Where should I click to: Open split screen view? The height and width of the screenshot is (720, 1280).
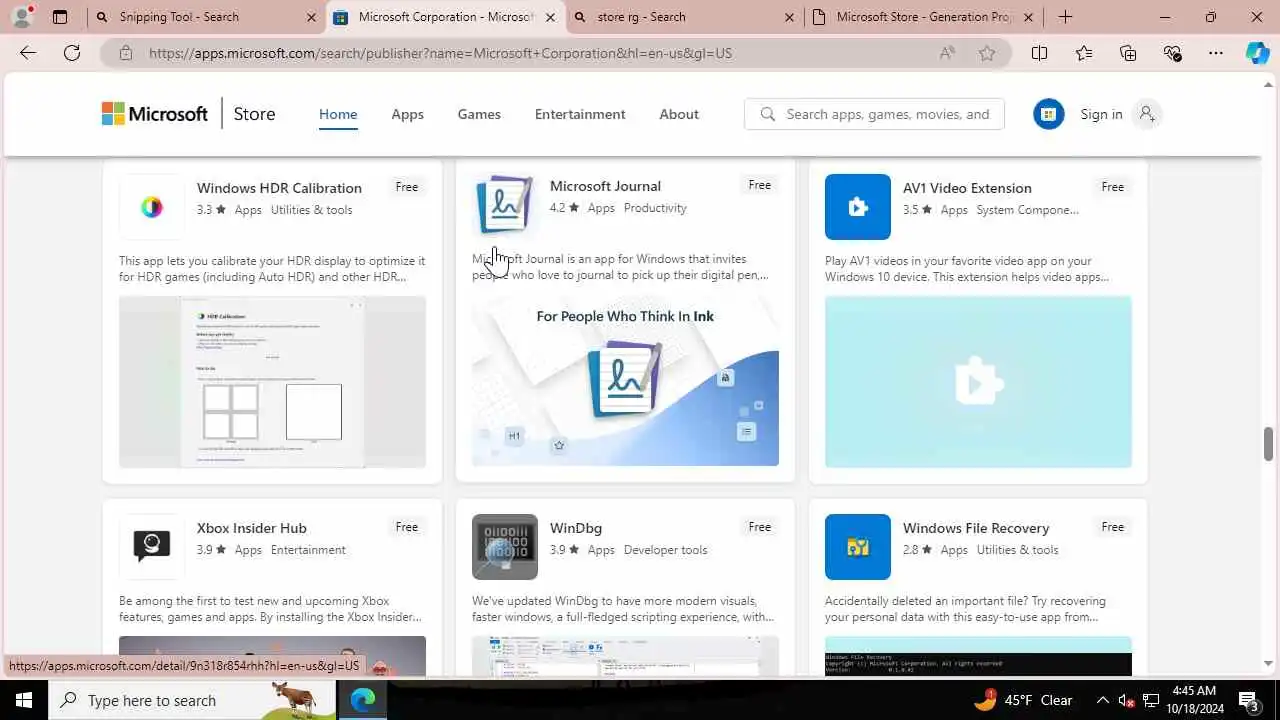[x=1040, y=53]
